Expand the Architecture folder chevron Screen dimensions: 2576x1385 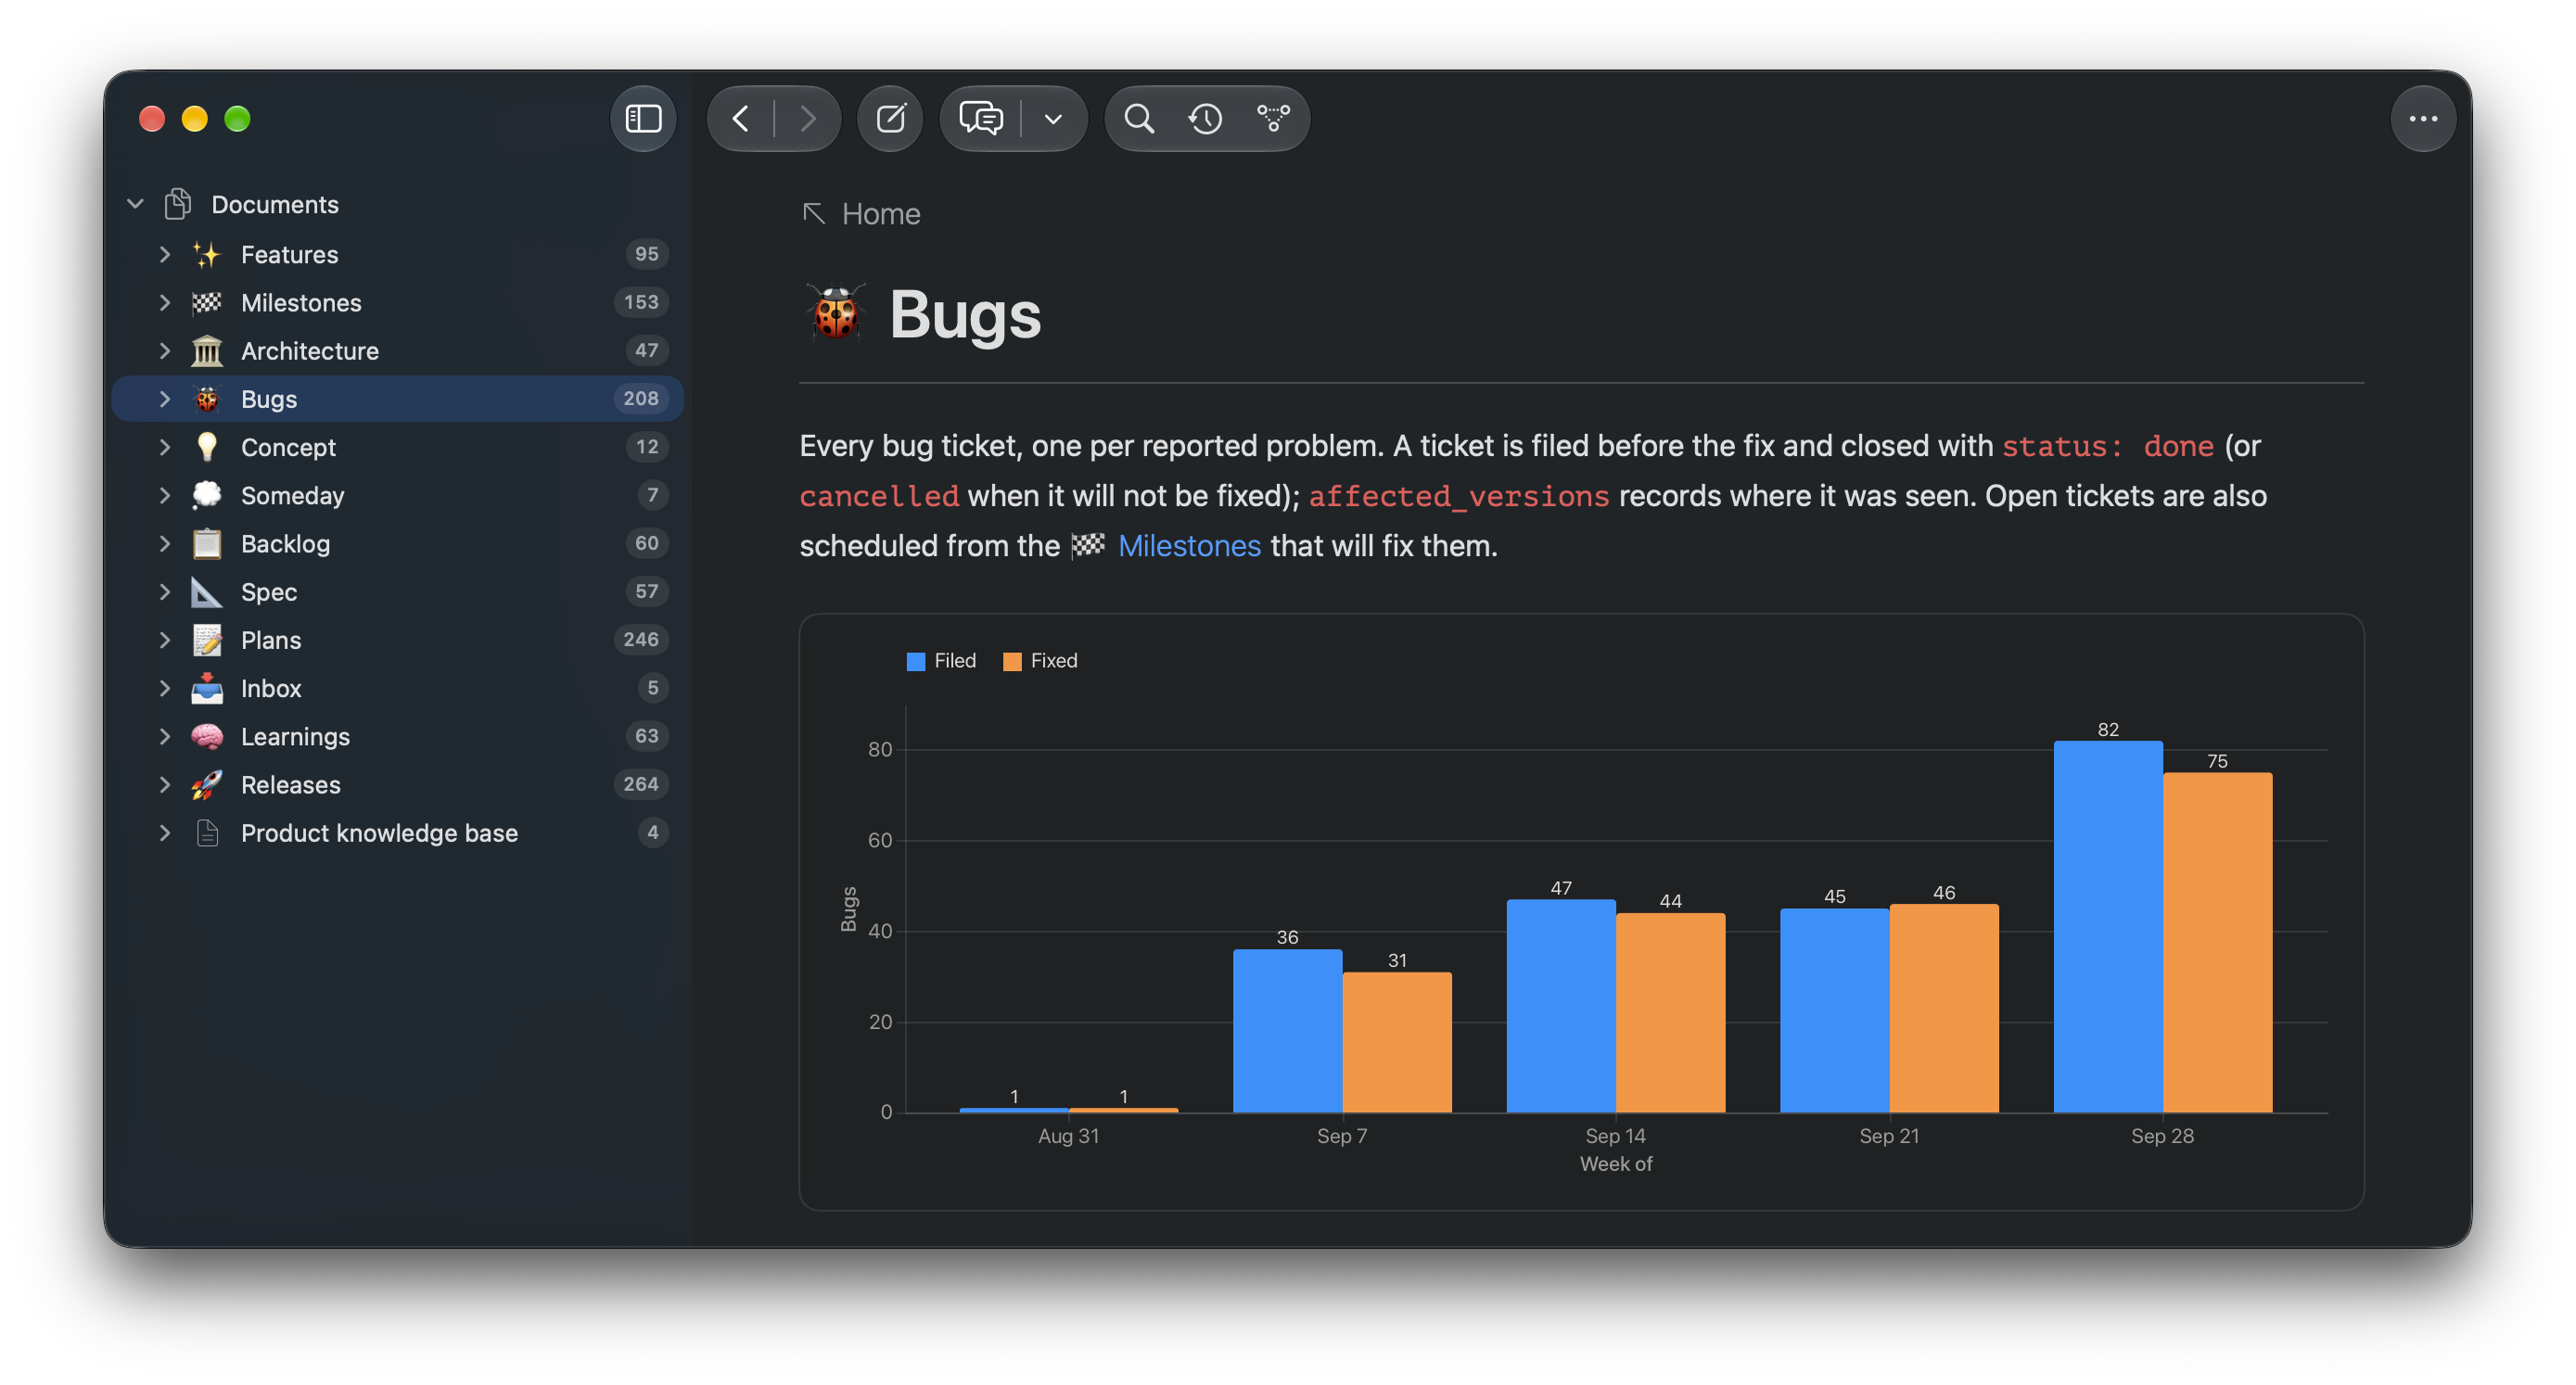[x=165, y=350]
